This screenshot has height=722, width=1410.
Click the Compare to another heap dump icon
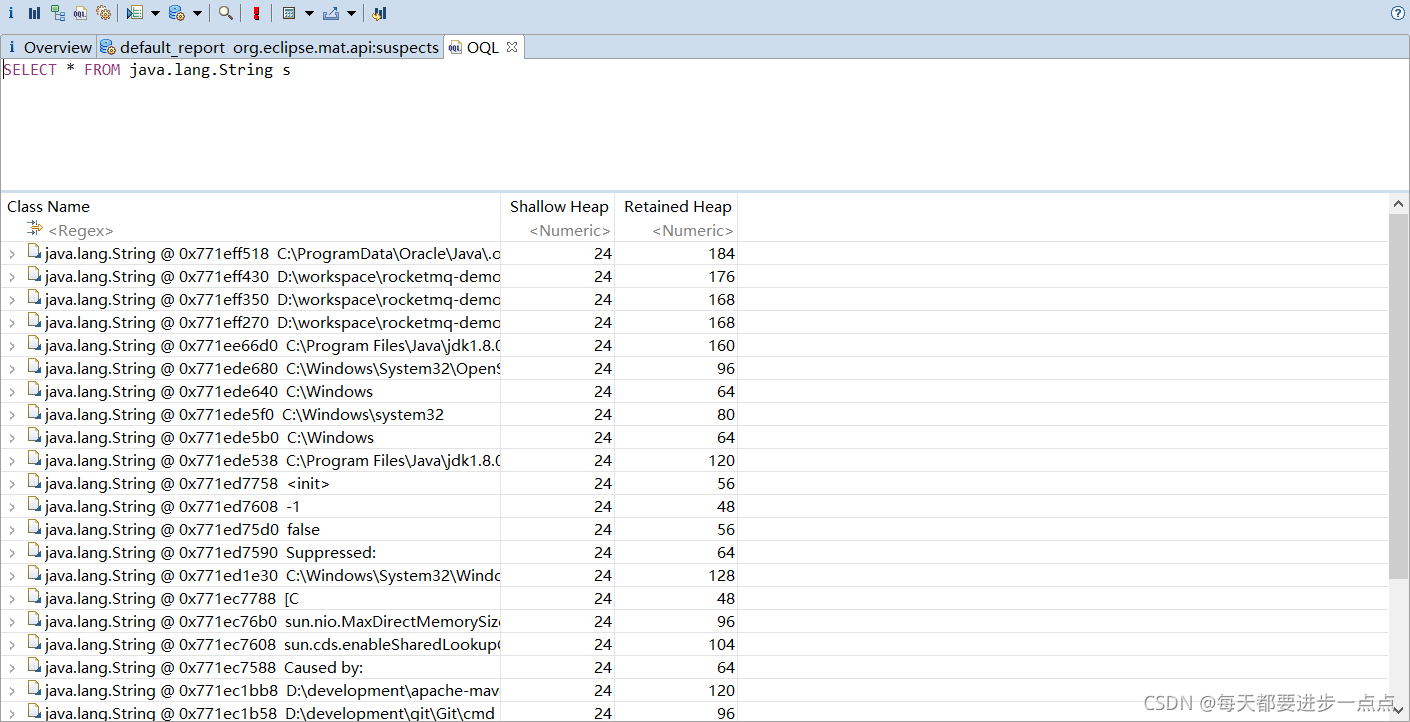pos(379,13)
